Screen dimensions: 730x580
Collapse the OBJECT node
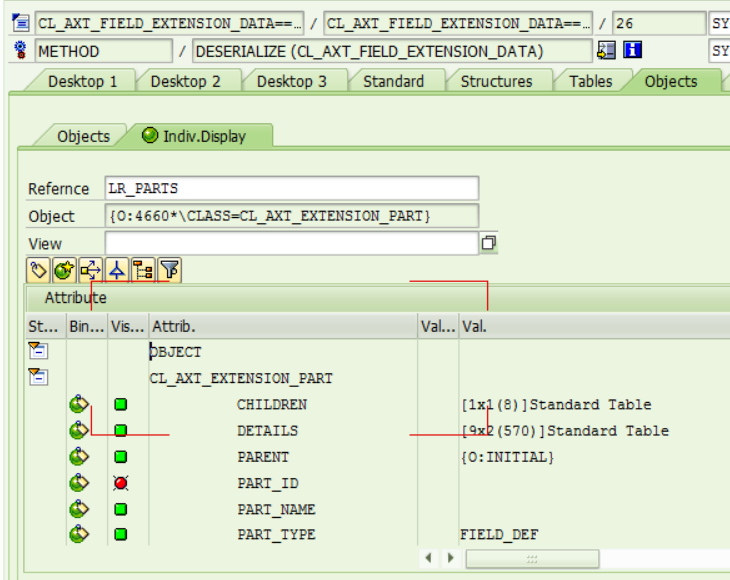tap(38, 350)
